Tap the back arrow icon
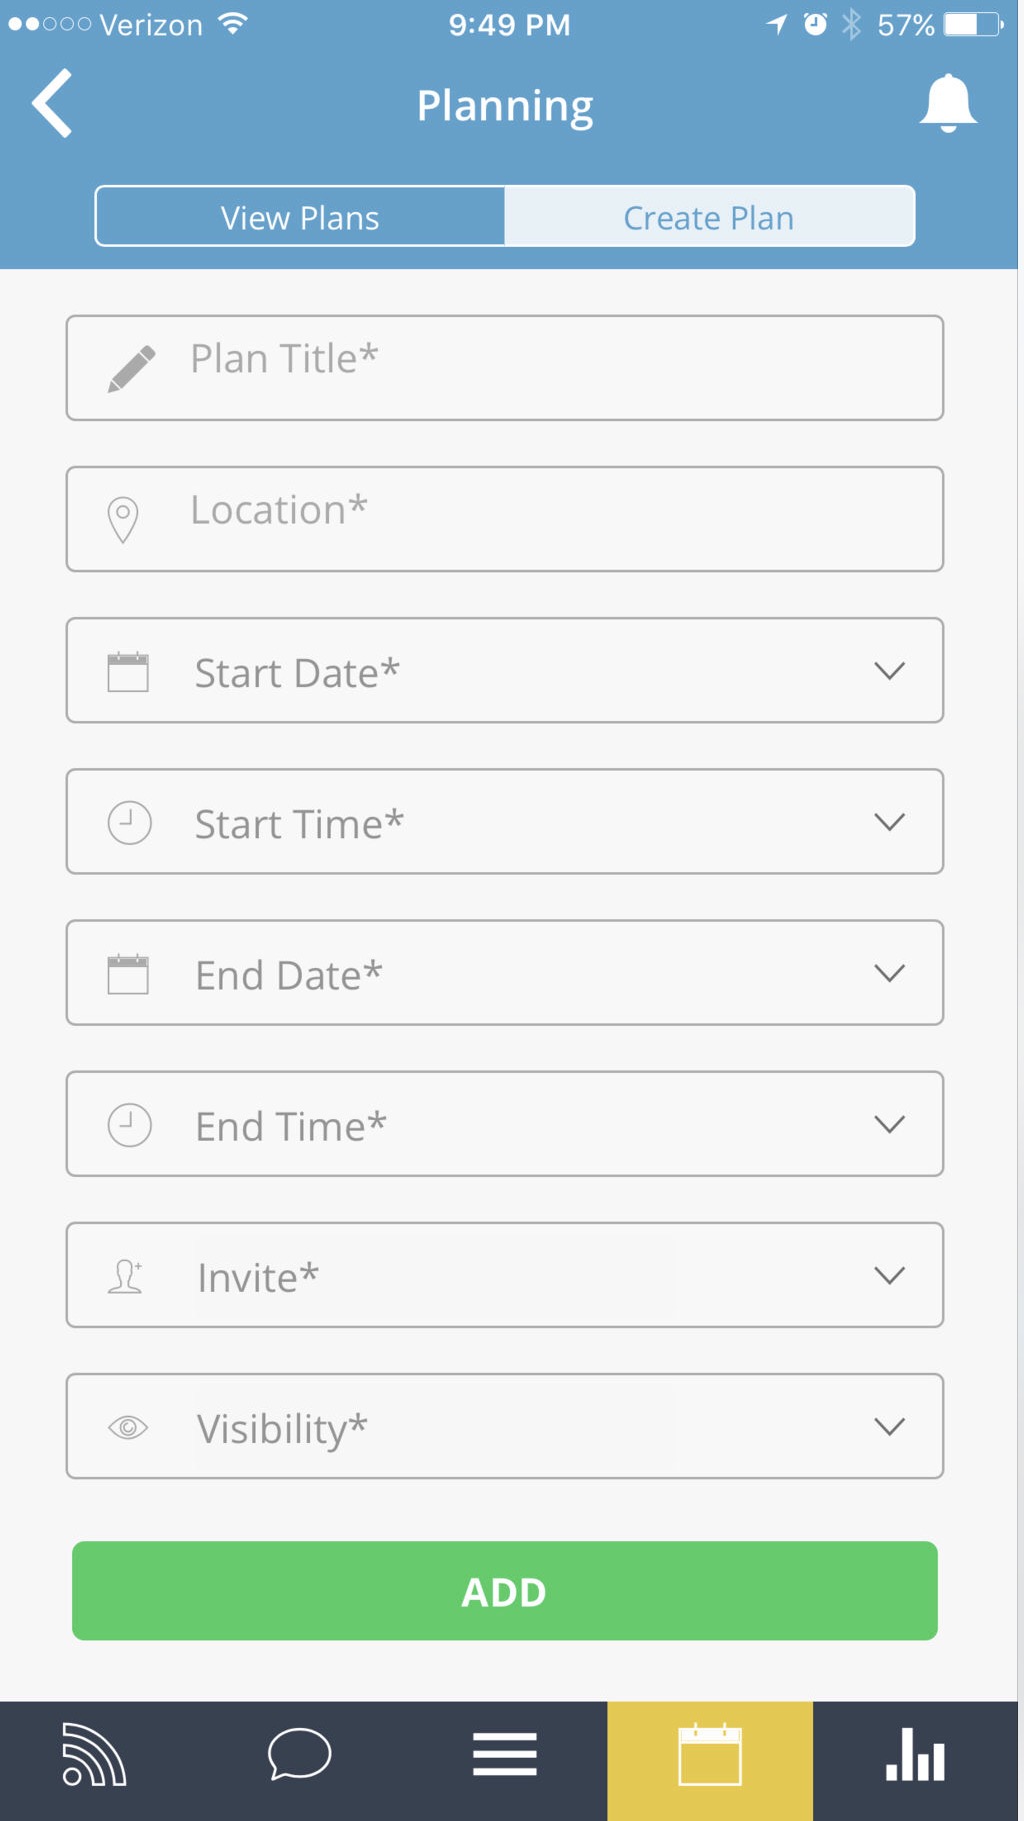Screen dimensions: 1024x1821 tap(52, 103)
